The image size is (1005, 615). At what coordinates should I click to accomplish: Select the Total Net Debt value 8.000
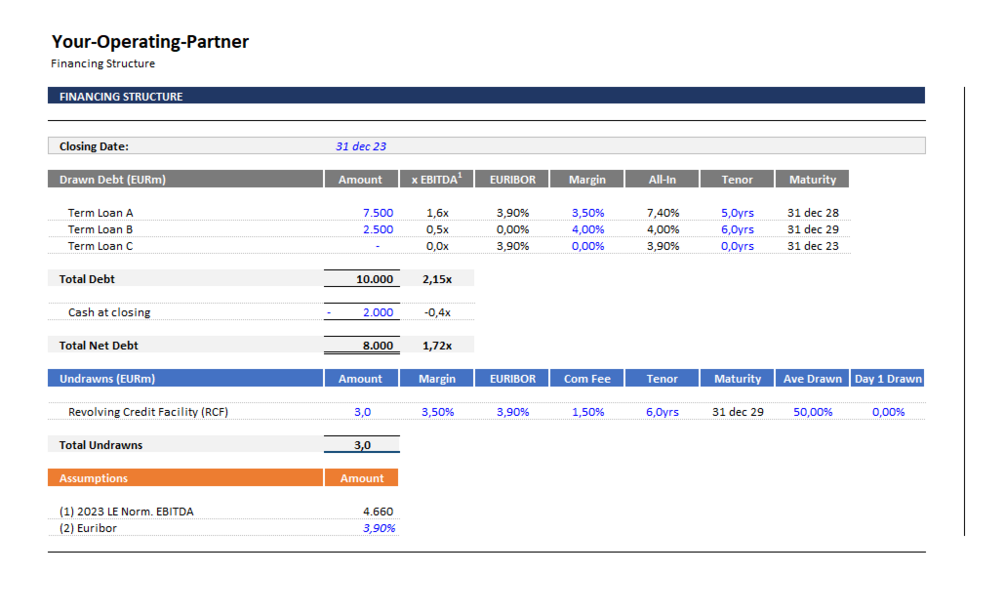click(376, 346)
